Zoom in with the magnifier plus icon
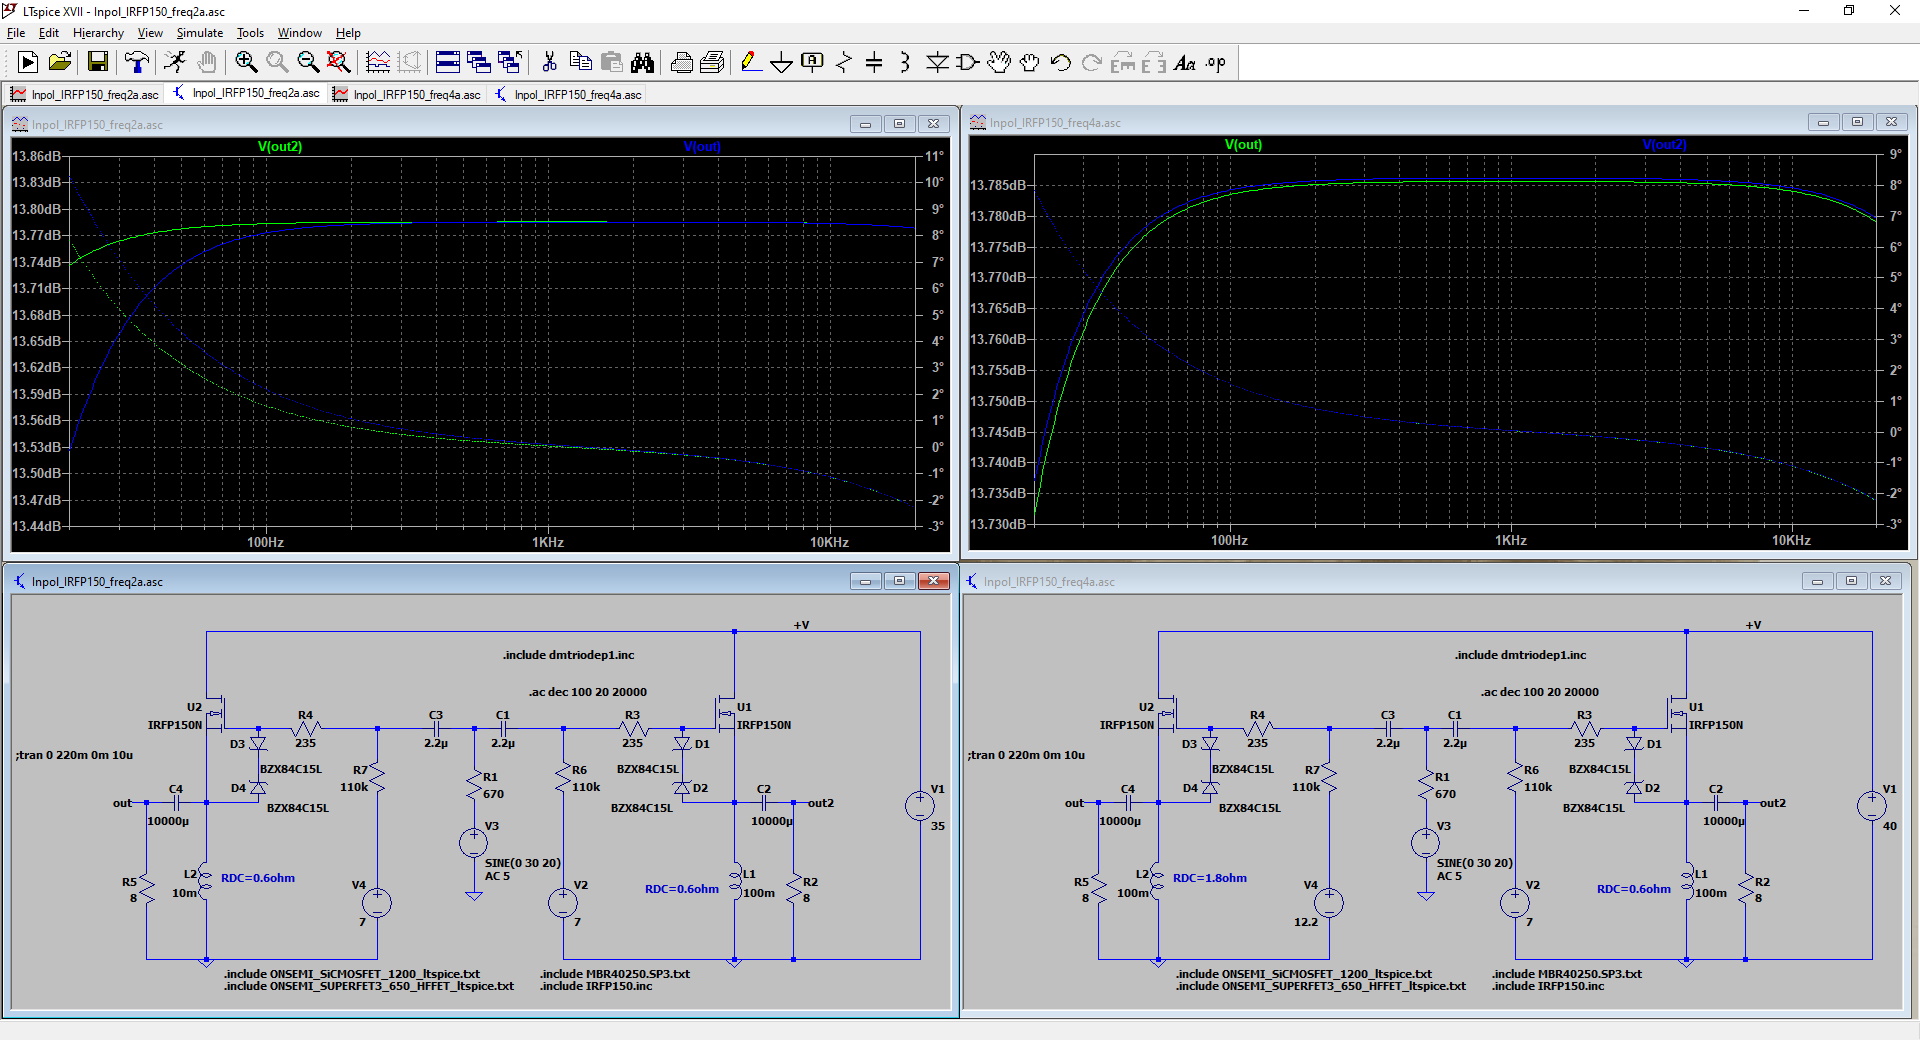This screenshot has height=1040, width=1920. 246,63
